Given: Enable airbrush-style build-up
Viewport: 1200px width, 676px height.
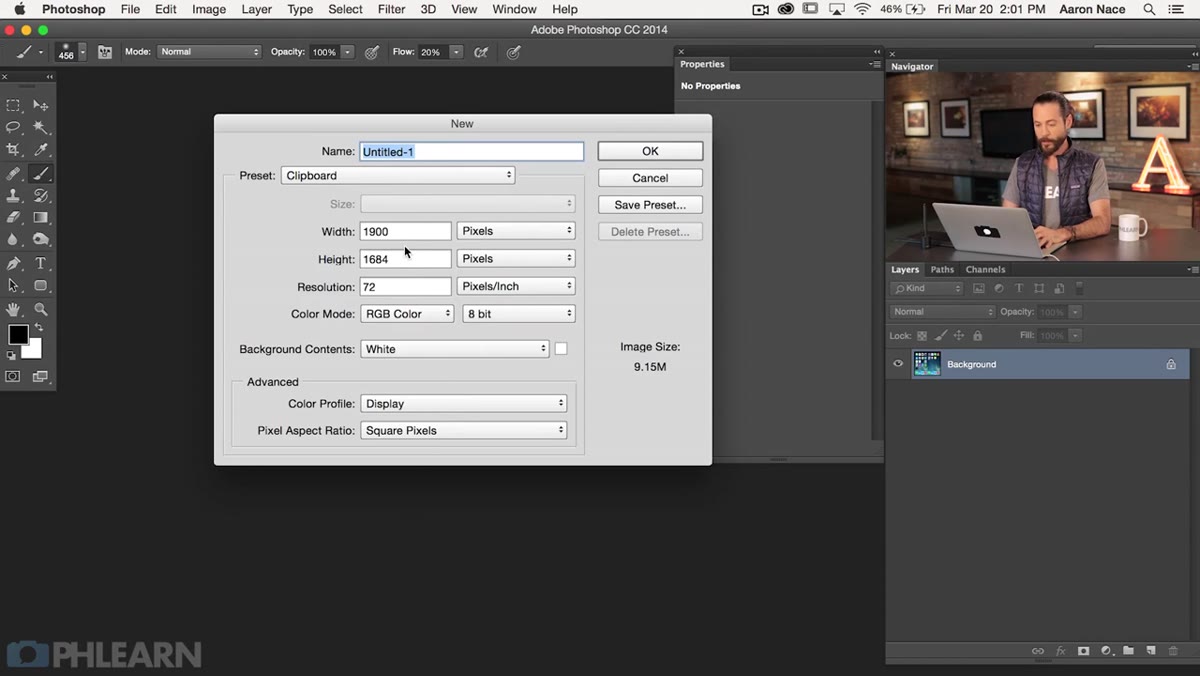Looking at the screenshot, I should 481,52.
